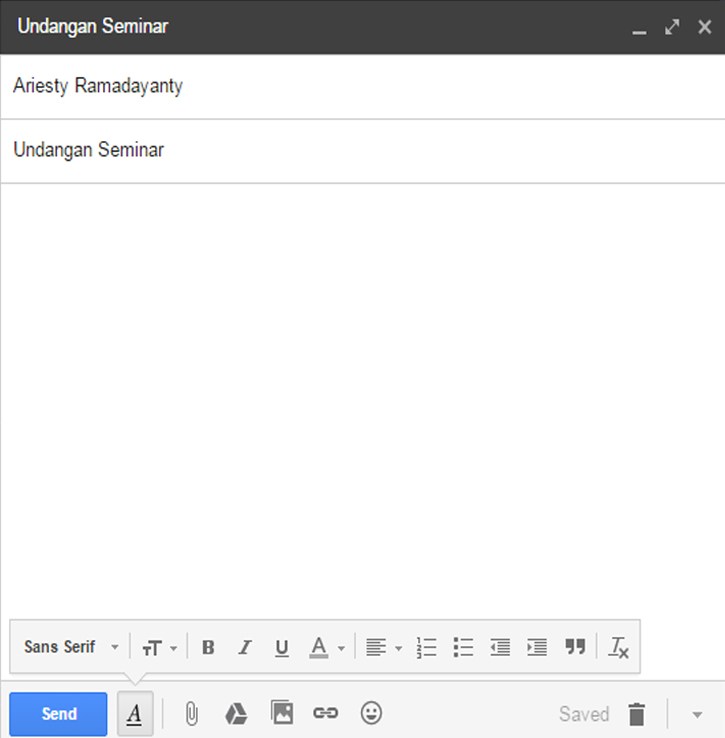Open the more options arrow by the trash
Screen dimensions: 725x738
coord(697,714)
